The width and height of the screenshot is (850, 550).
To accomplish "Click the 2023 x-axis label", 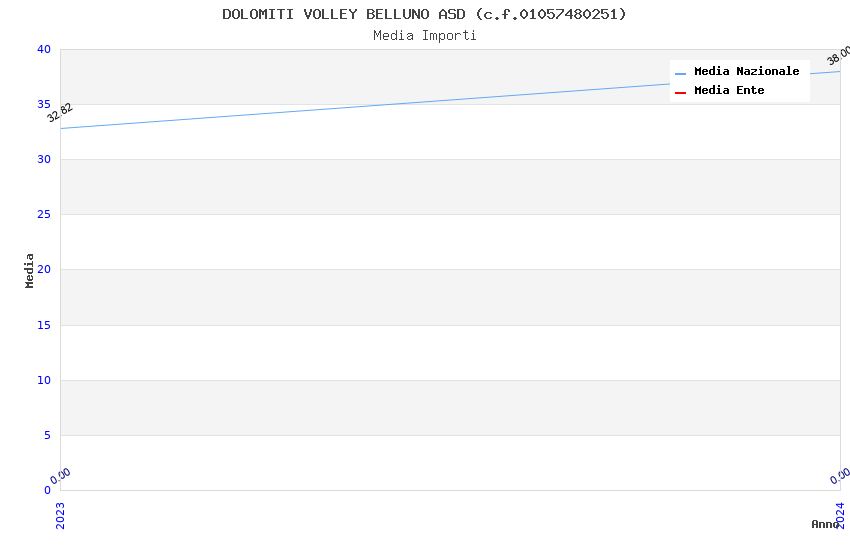I will [x=60, y=515].
